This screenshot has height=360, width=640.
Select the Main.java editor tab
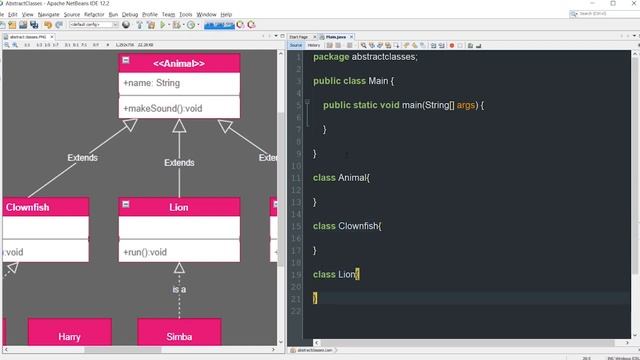coord(336,37)
